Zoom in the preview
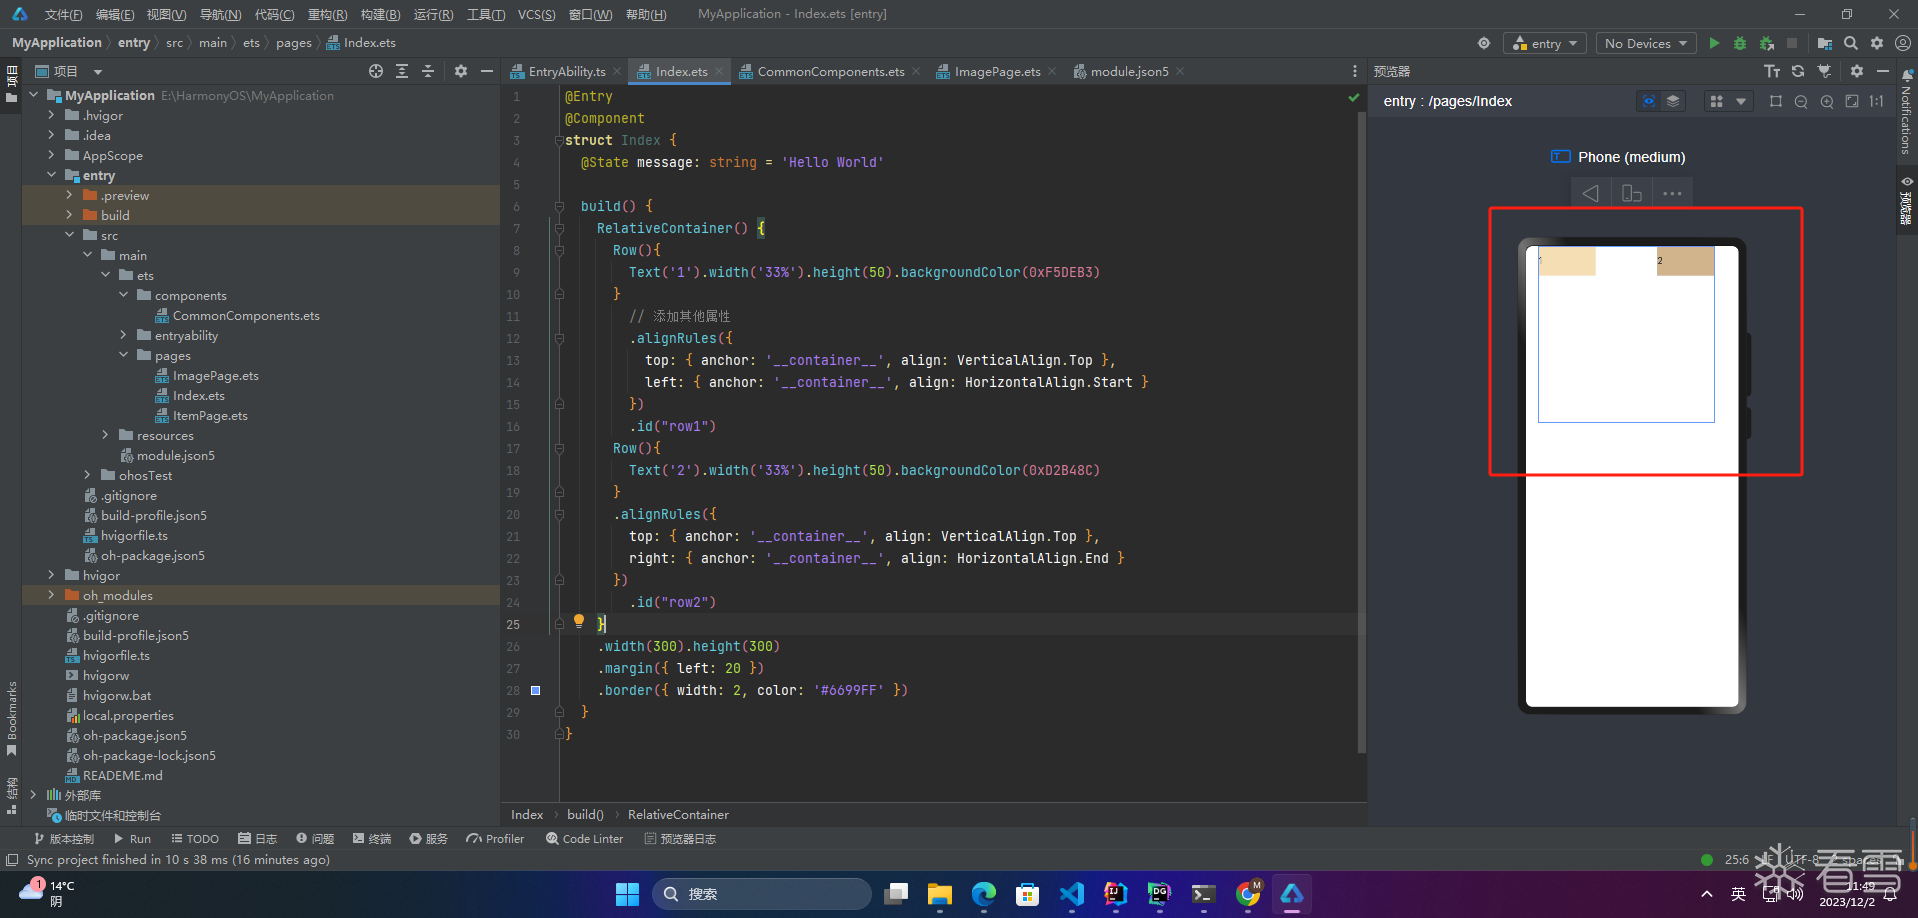 [x=1827, y=101]
